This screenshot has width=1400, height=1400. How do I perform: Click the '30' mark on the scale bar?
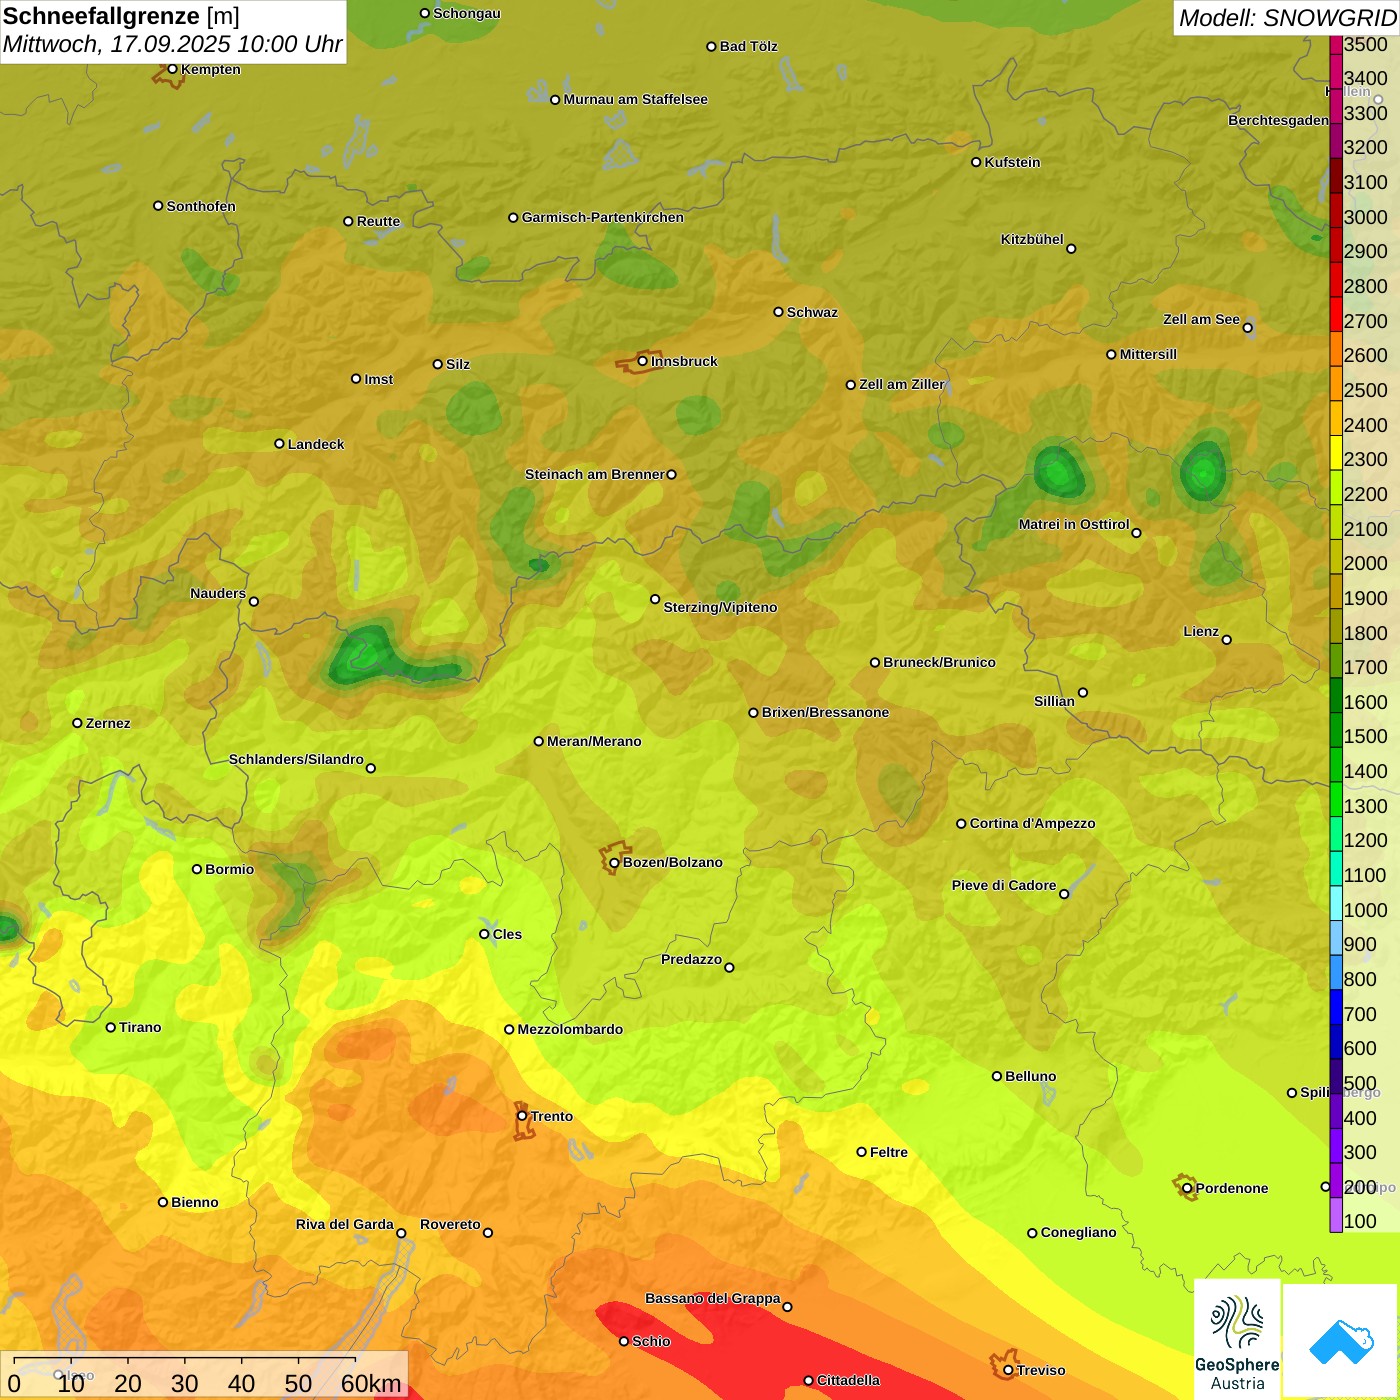tap(184, 1383)
